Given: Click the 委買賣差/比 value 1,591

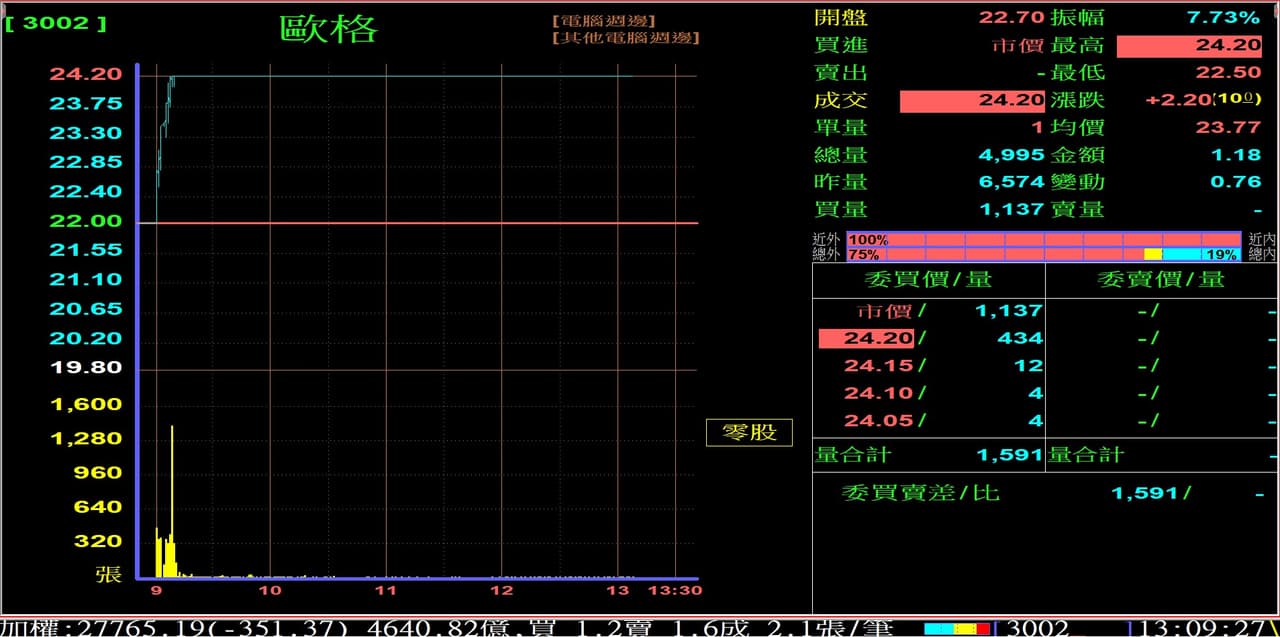Looking at the screenshot, I should (x=1146, y=493).
